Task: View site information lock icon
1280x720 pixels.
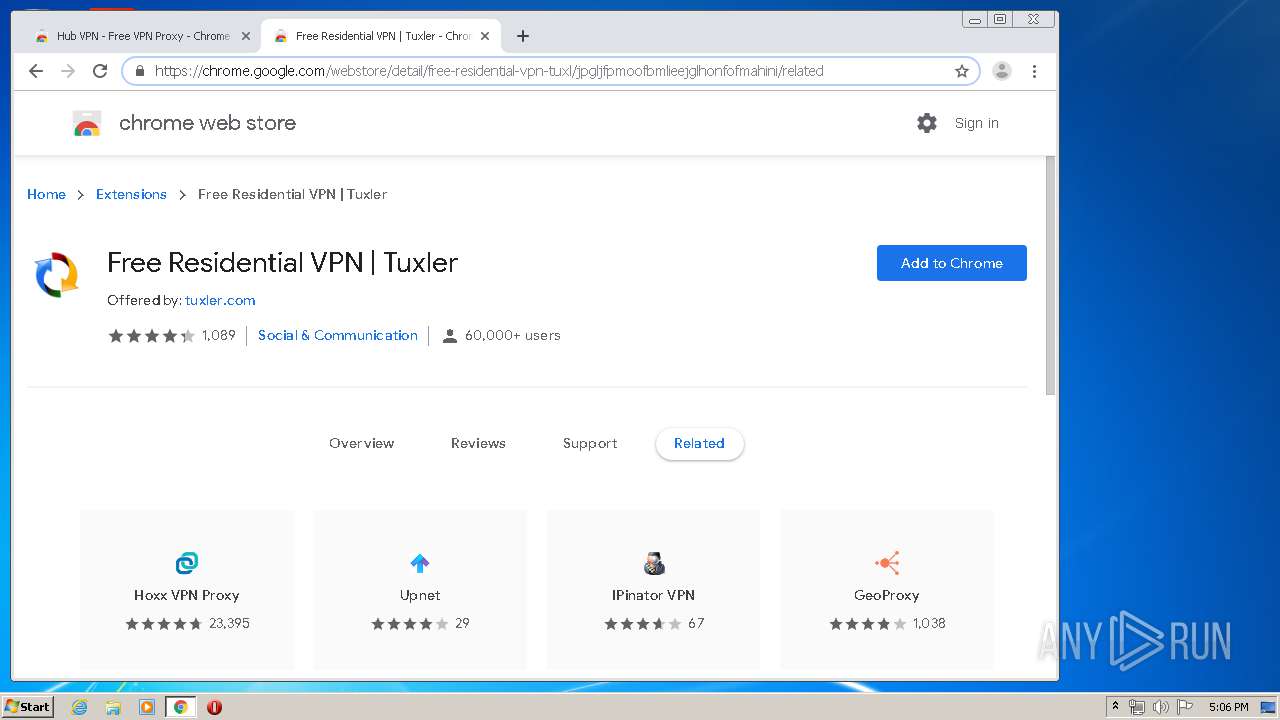Action: (x=139, y=71)
